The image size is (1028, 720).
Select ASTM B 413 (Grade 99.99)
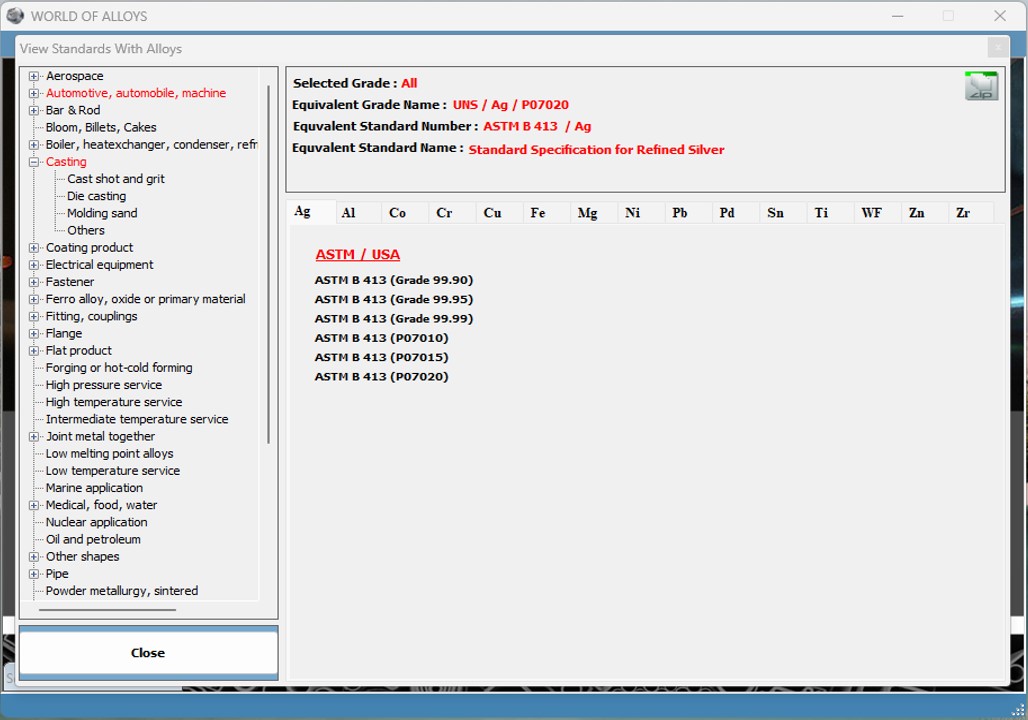393,319
